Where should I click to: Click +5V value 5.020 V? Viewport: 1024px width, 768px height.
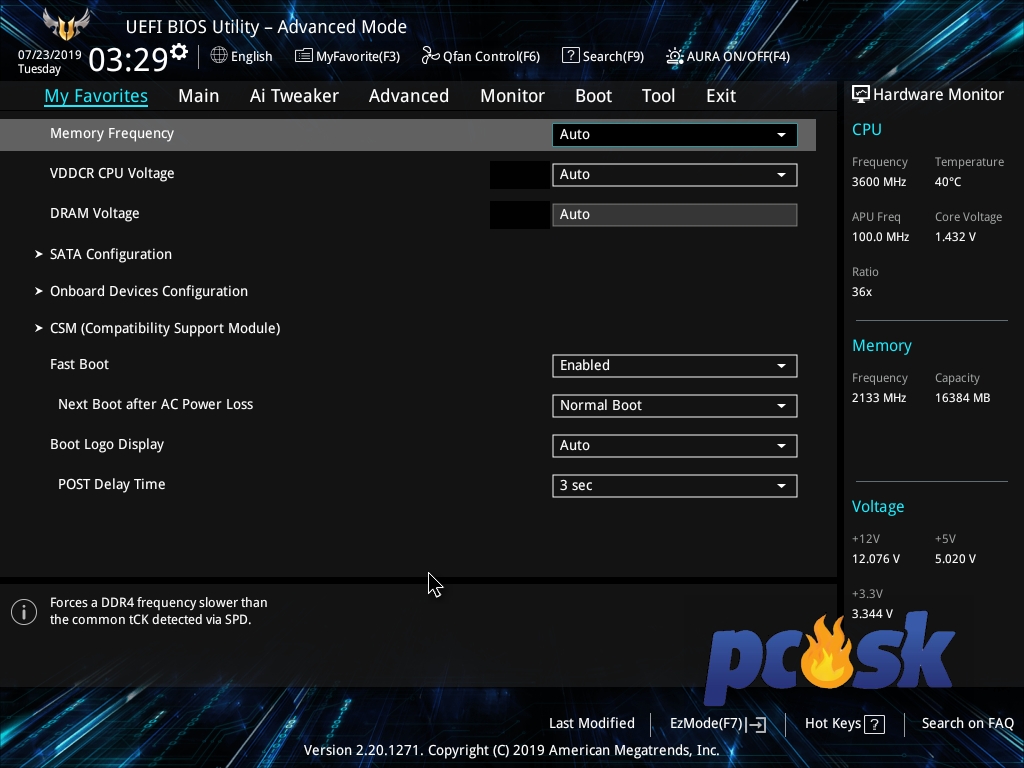955,559
